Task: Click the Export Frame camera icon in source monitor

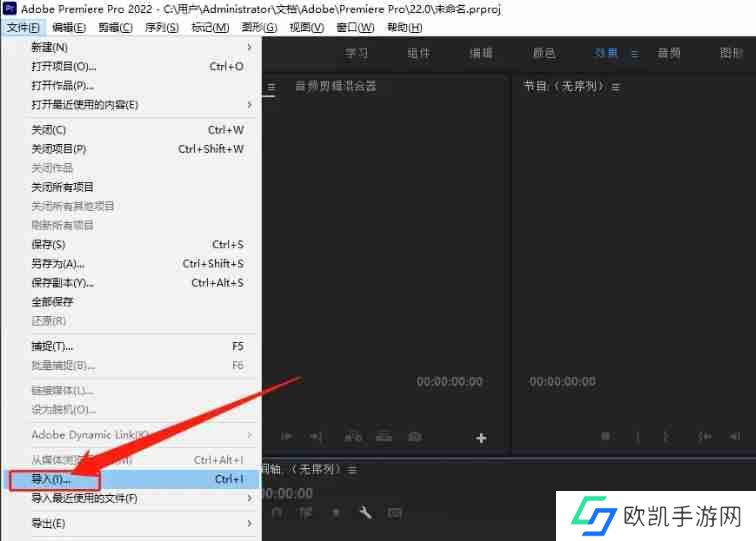Action: [x=415, y=437]
